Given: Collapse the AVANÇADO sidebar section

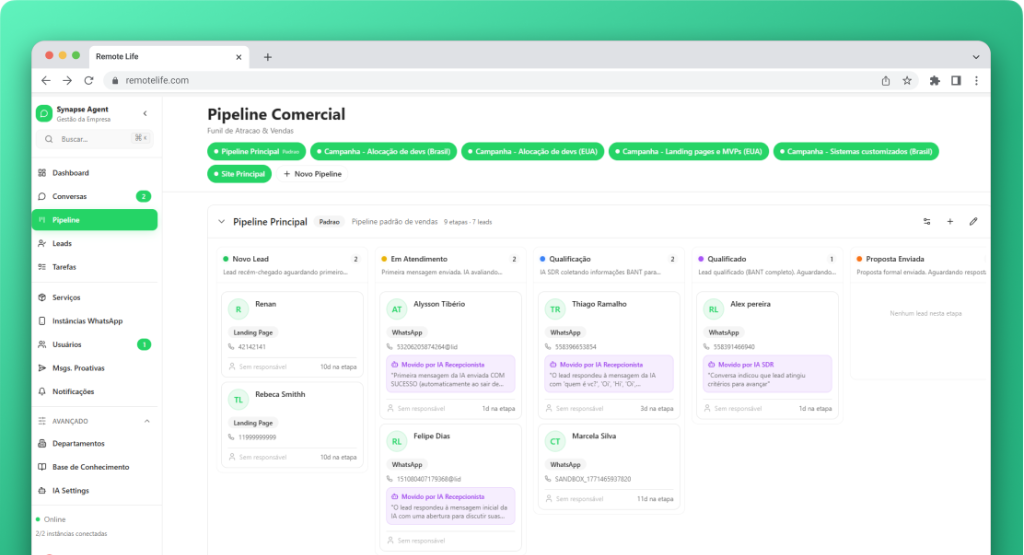Looking at the screenshot, I should pos(147,421).
